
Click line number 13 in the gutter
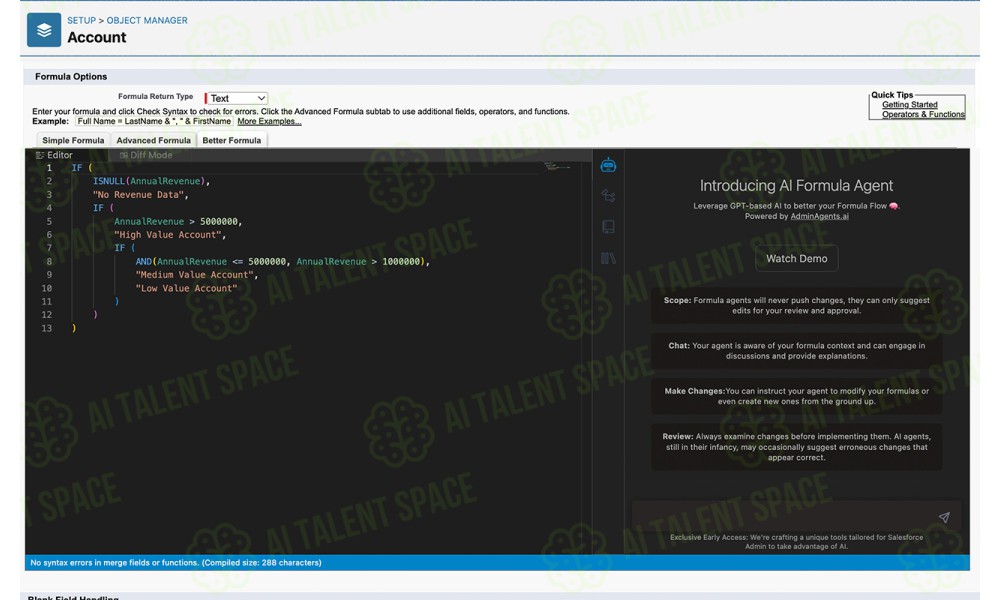pos(47,328)
